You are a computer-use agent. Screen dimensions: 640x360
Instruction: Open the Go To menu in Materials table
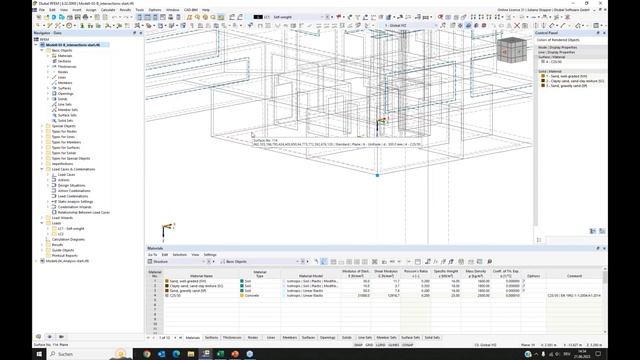tap(152, 255)
